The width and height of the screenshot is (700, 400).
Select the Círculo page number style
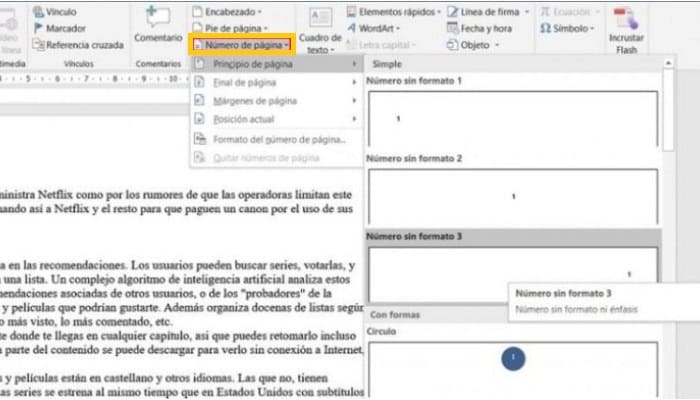pyautogui.click(x=513, y=370)
